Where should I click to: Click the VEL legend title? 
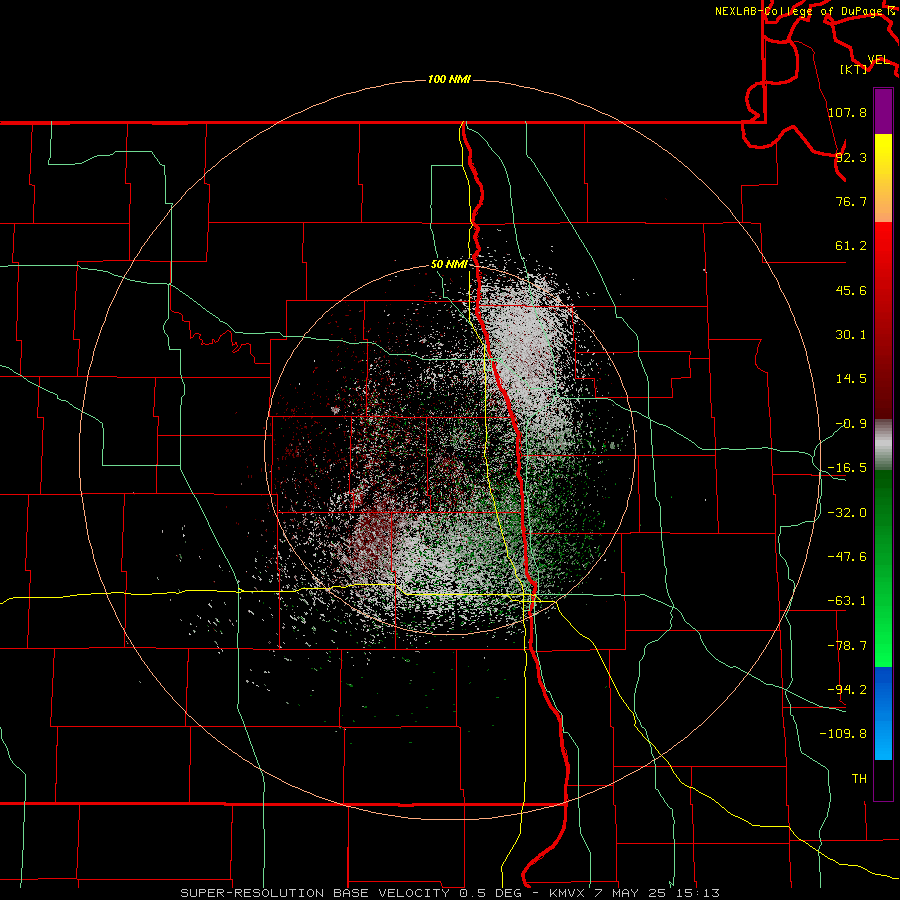click(x=878, y=60)
